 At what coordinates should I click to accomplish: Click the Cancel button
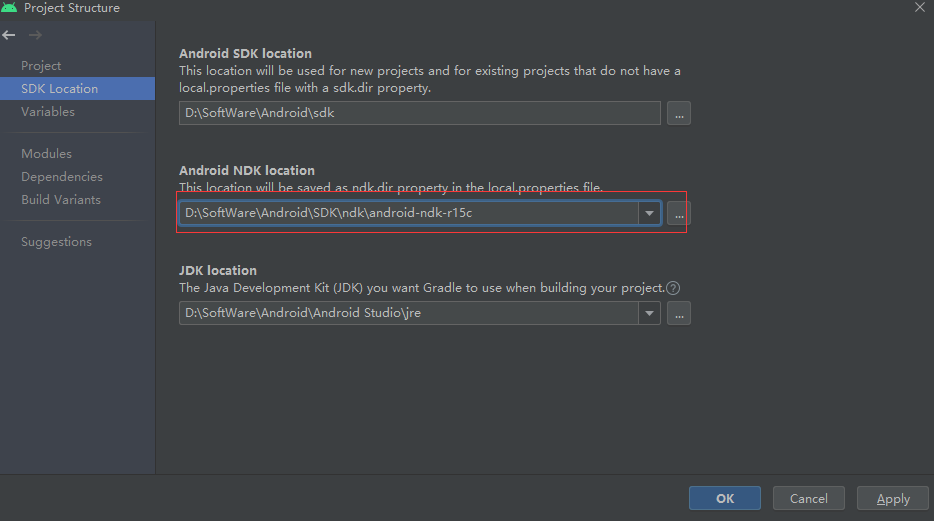[x=808, y=498]
